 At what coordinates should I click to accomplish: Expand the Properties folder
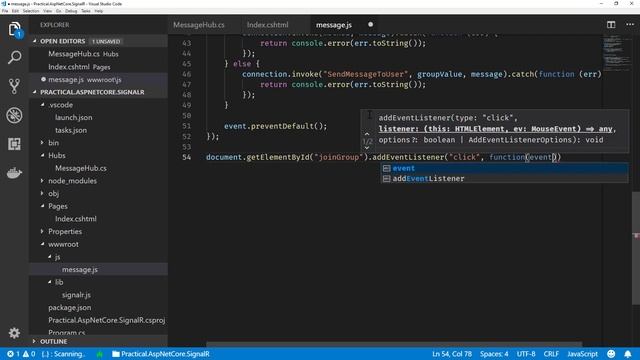[x=42, y=231]
